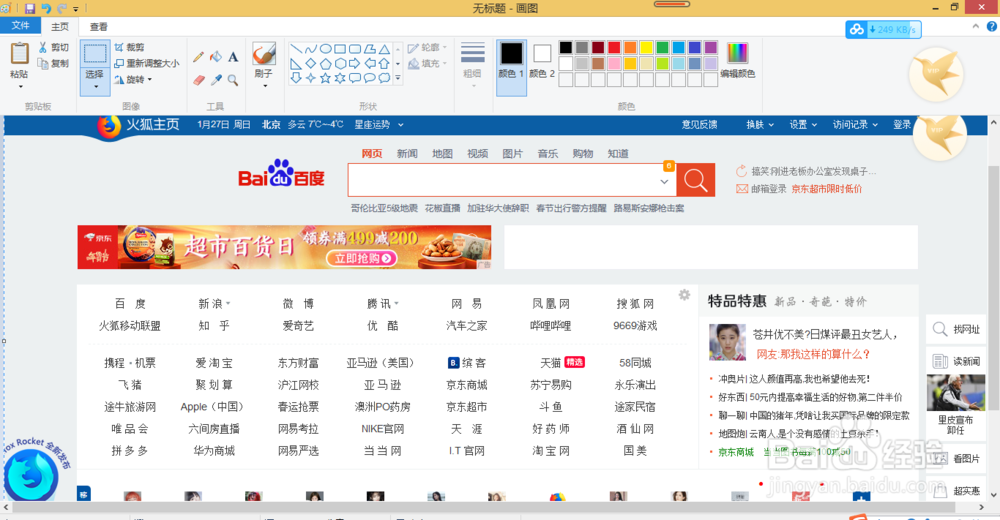1000x520 pixels.
Task: Choose the right arrow shape
Action: coord(355,64)
